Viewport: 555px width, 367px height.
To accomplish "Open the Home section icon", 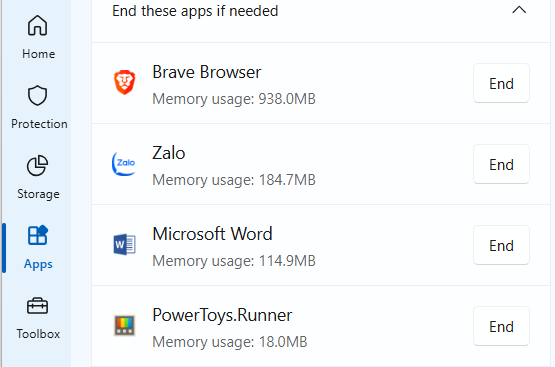I will coord(38,25).
